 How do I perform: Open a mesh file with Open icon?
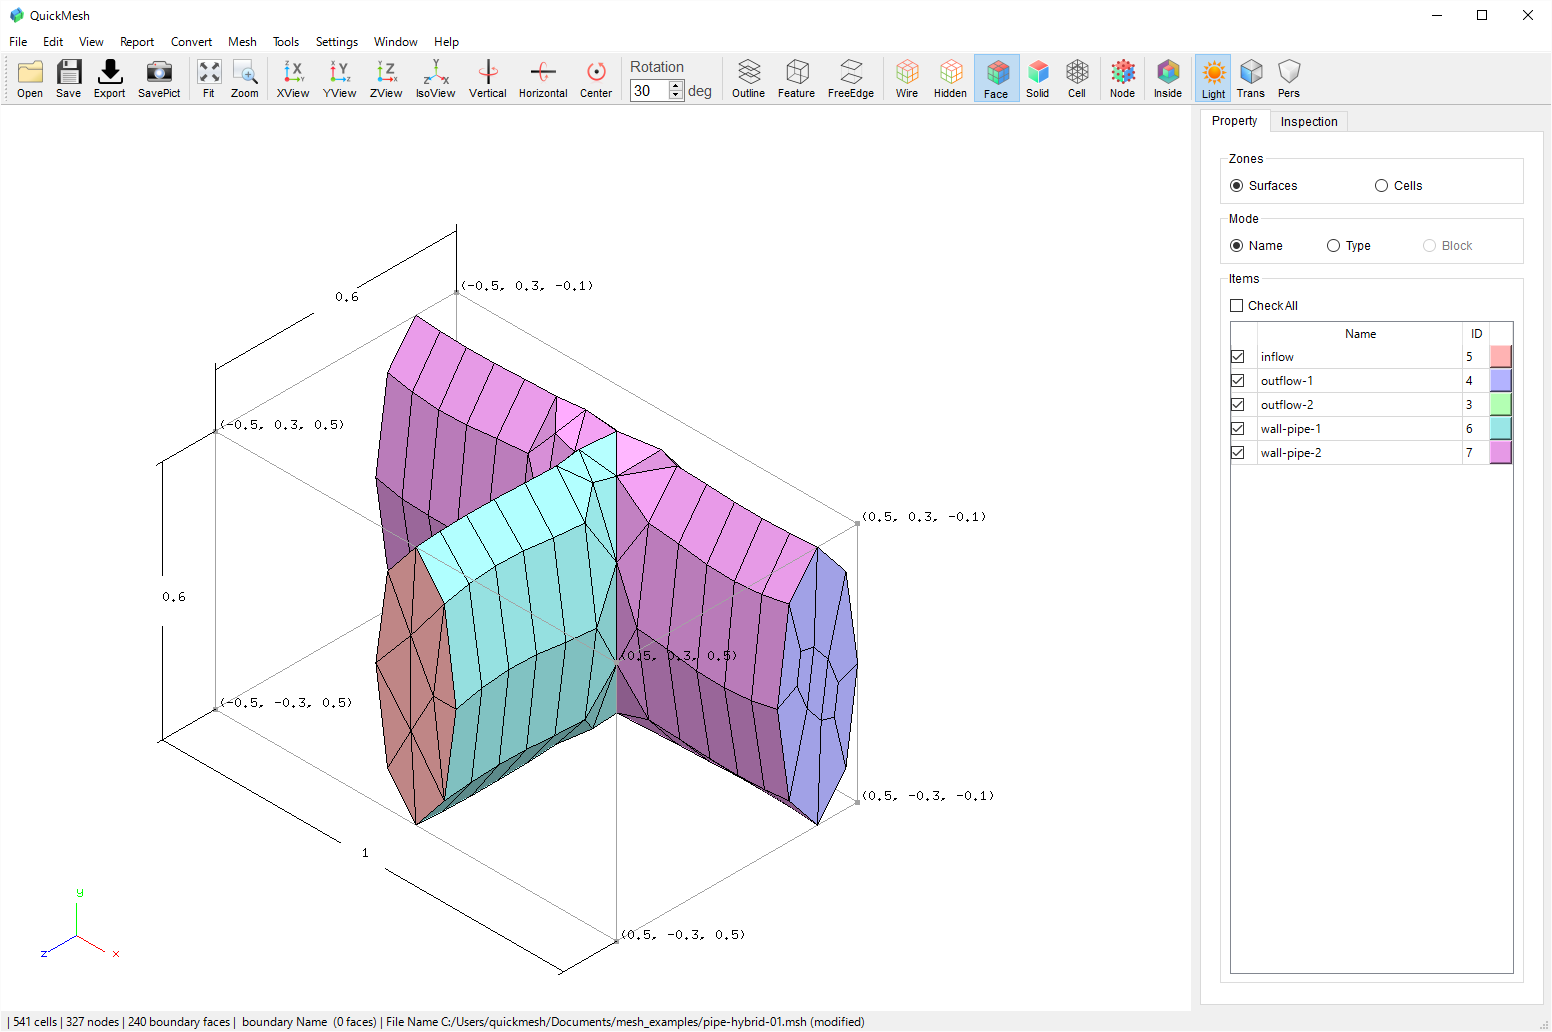30,79
